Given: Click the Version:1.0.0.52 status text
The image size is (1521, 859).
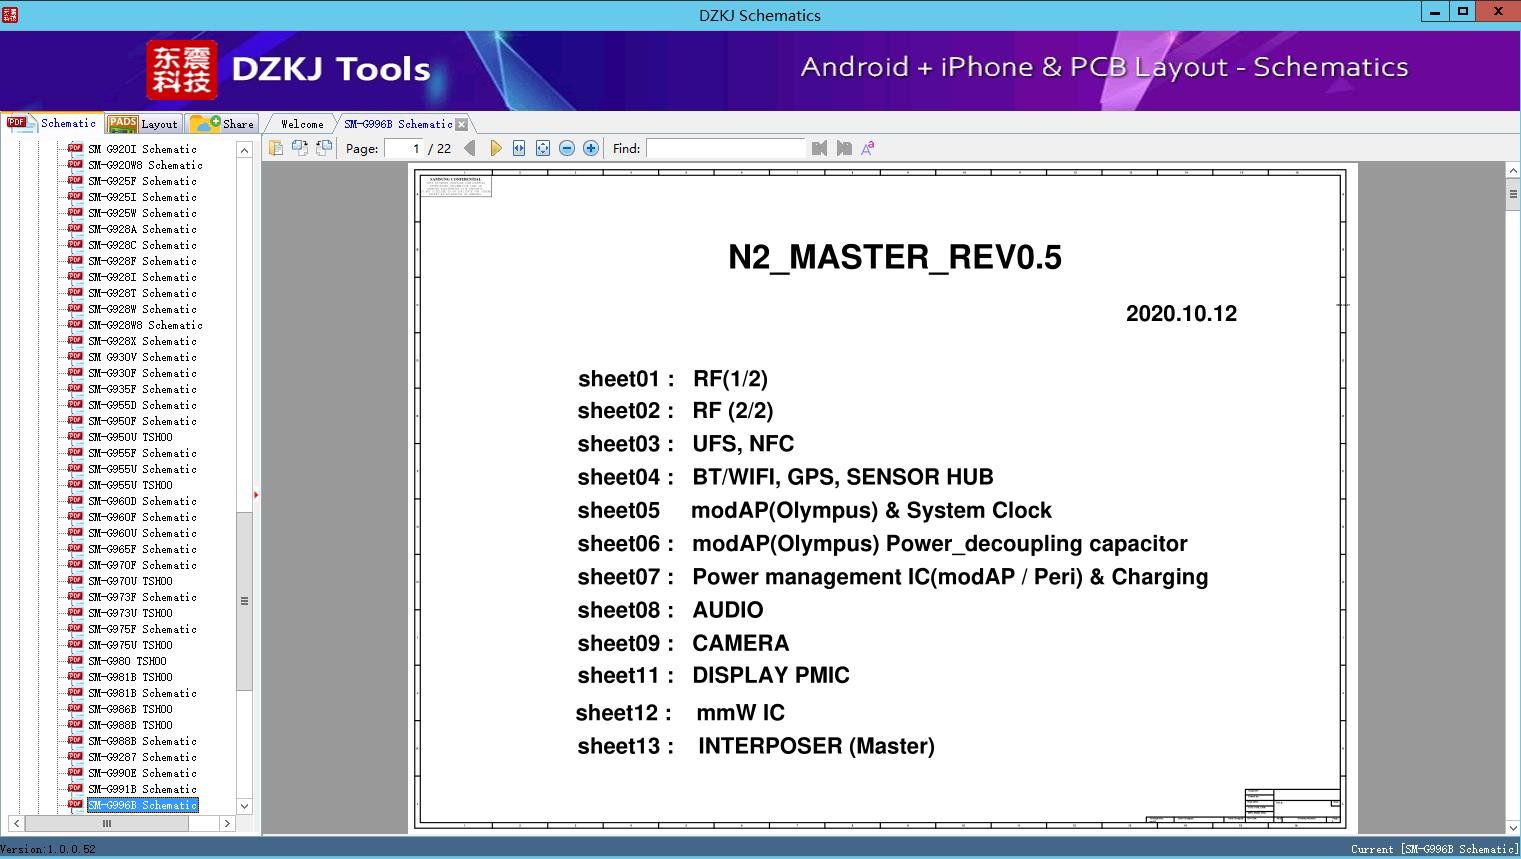Looking at the screenshot, I should (x=48, y=849).
